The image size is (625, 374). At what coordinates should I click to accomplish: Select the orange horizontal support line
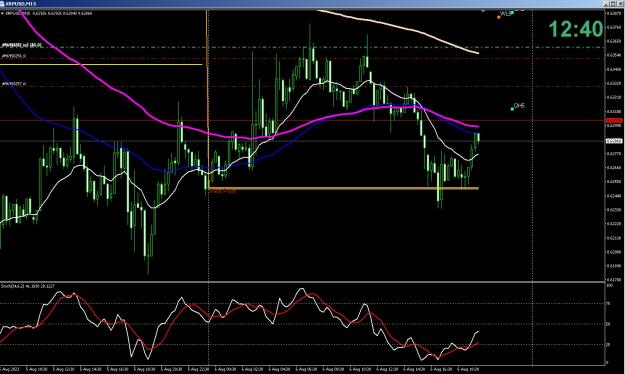(x=344, y=188)
